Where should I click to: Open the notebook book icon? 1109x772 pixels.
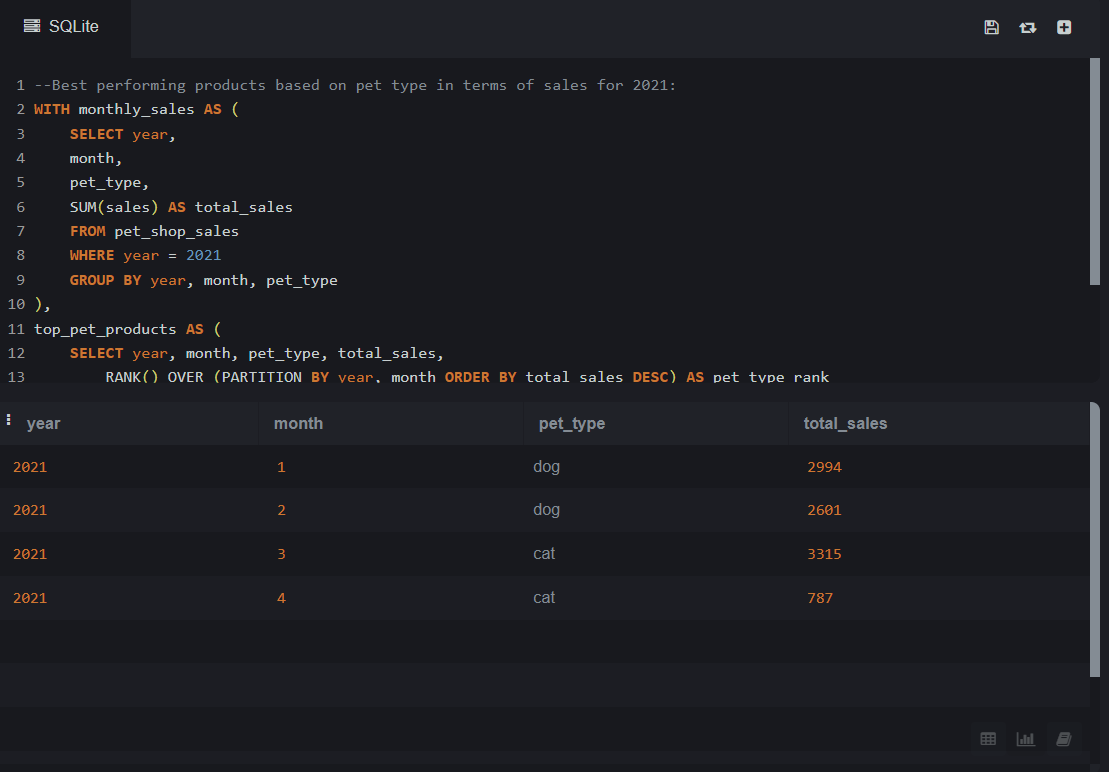pyautogui.click(x=1064, y=739)
